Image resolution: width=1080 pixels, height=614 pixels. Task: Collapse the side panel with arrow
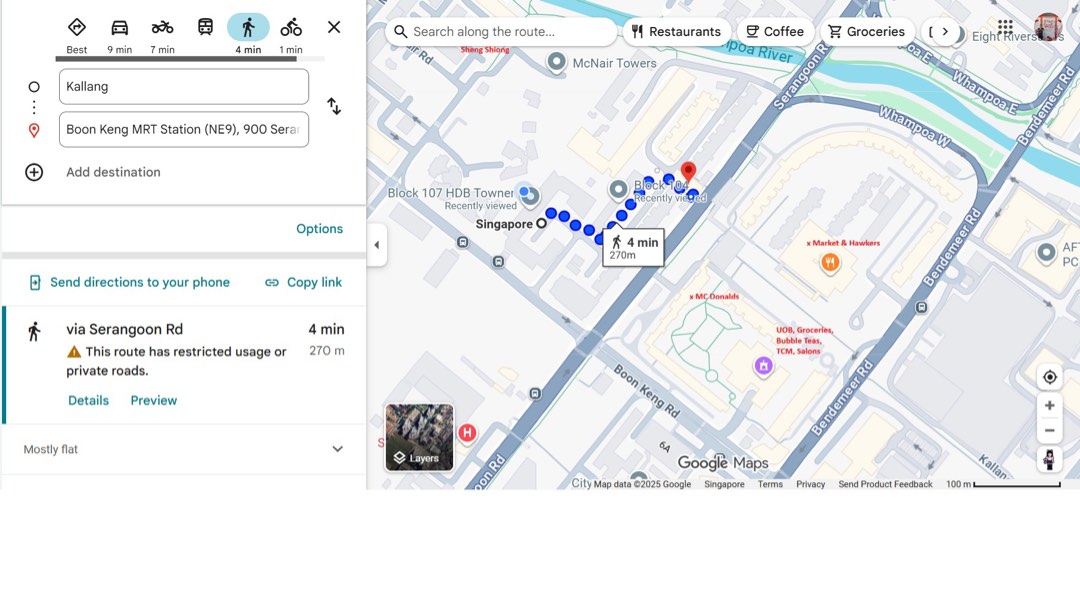(376, 245)
